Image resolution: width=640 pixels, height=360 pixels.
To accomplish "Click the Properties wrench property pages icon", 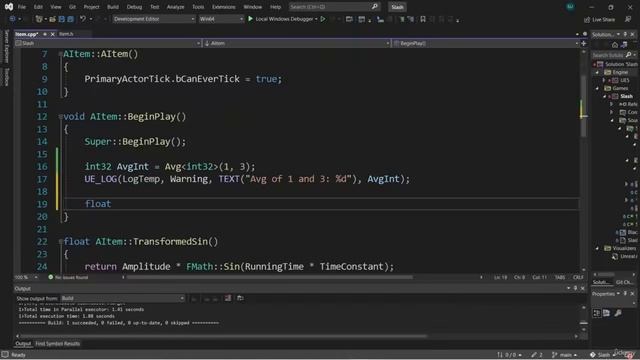I will (618, 313).
